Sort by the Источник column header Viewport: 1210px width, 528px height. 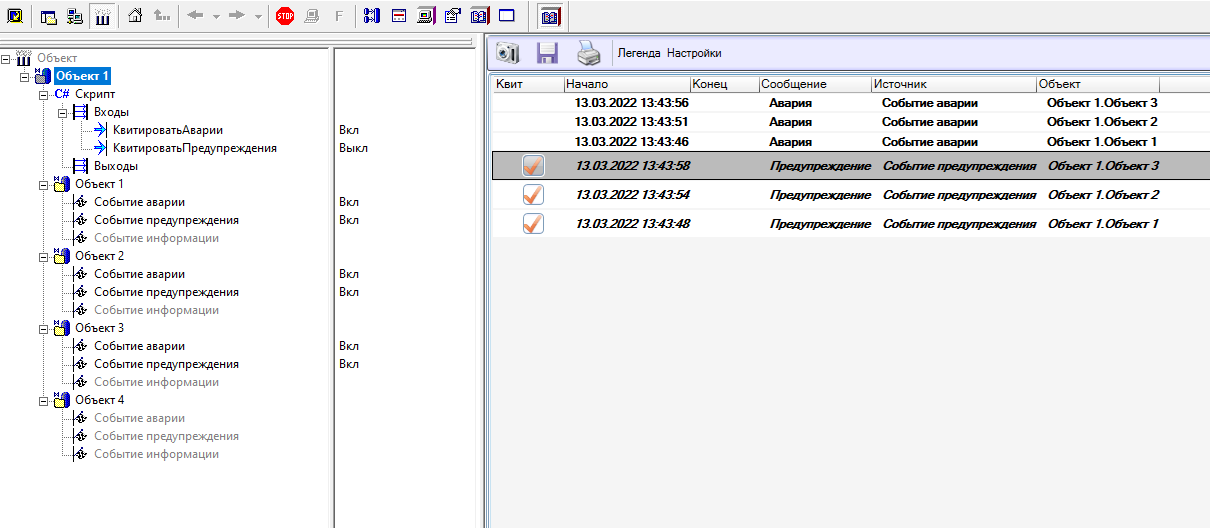click(x=954, y=84)
